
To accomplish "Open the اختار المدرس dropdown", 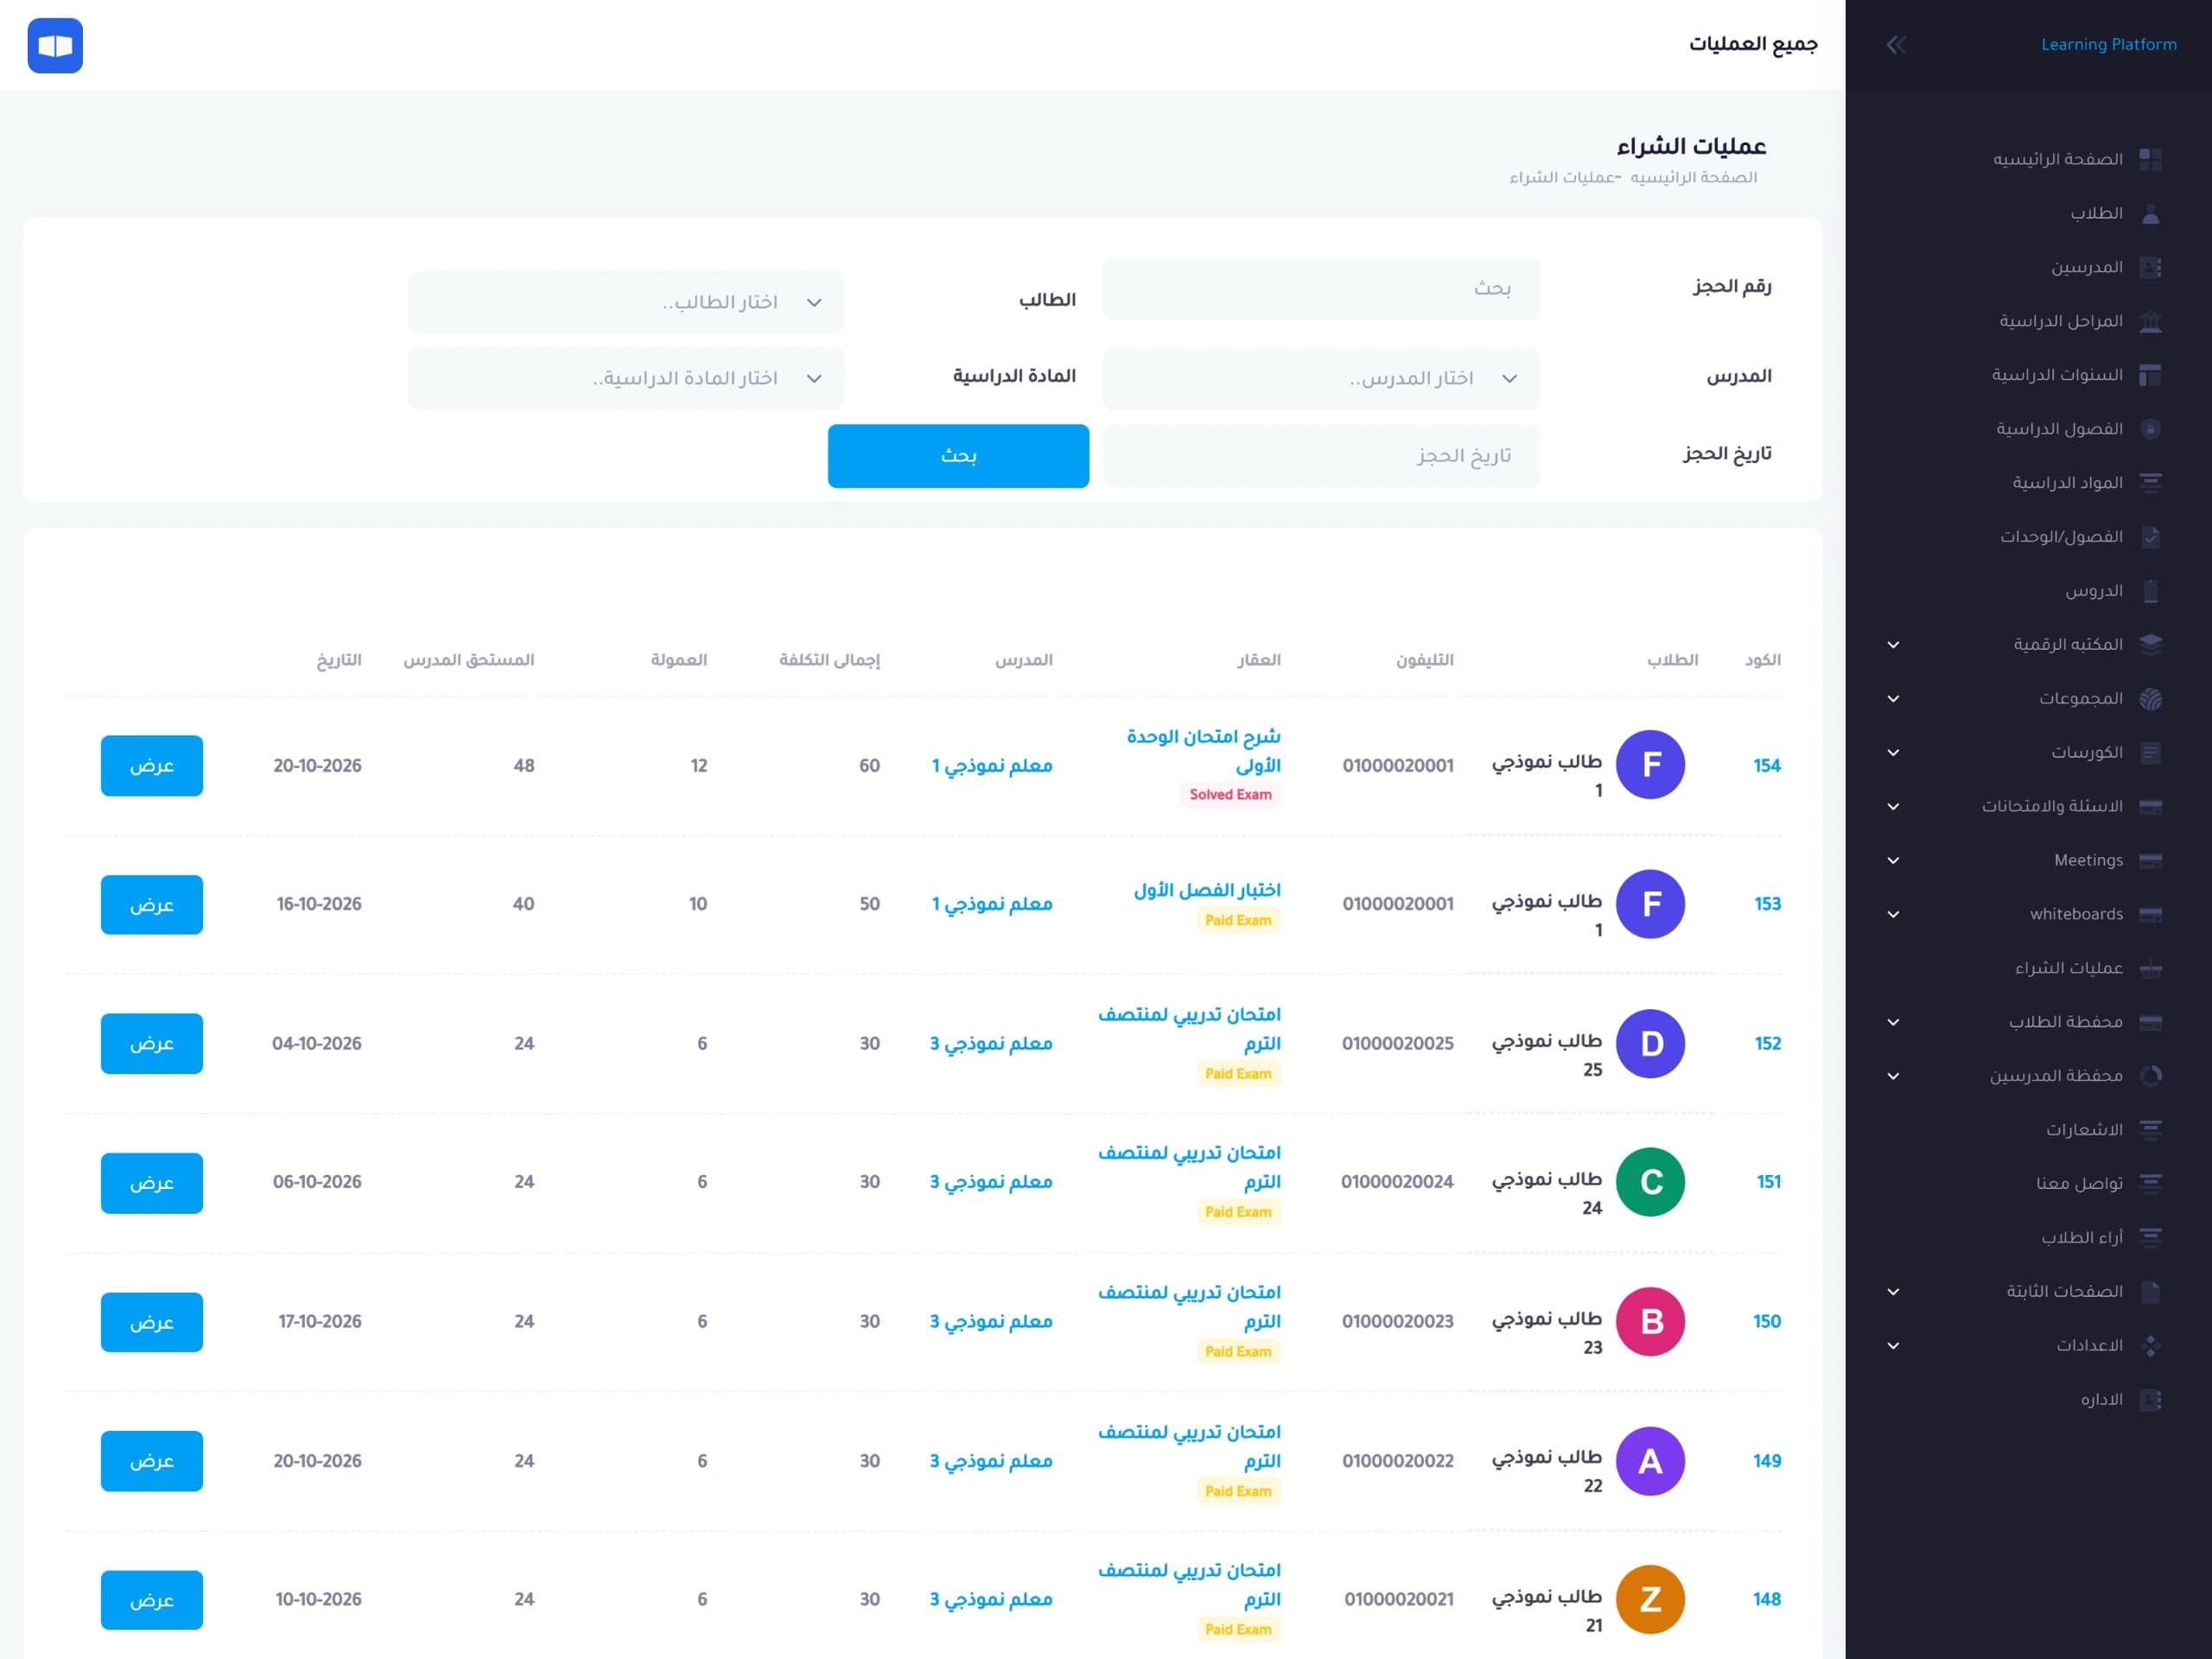I will point(1321,378).
